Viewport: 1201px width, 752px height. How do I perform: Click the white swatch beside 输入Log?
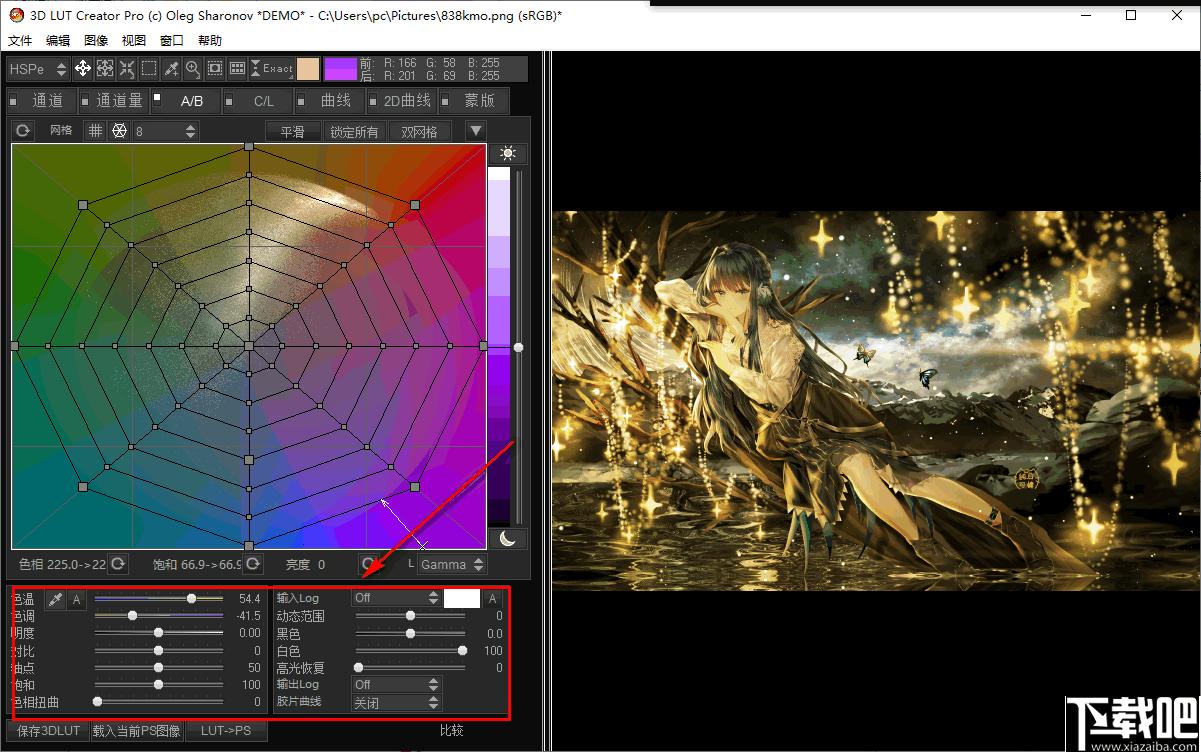pyautogui.click(x=461, y=598)
